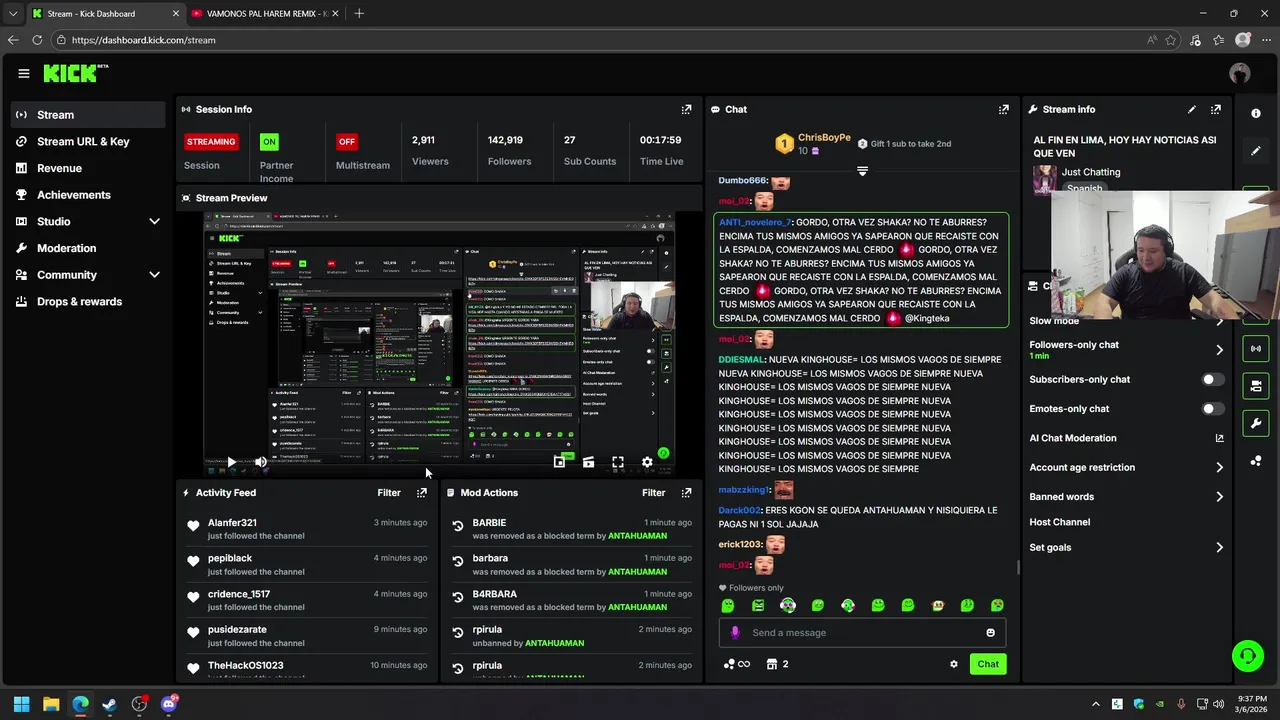1280x720 pixels.
Task: Go to Stream in sidebar
Action: (x=88, y=115)
